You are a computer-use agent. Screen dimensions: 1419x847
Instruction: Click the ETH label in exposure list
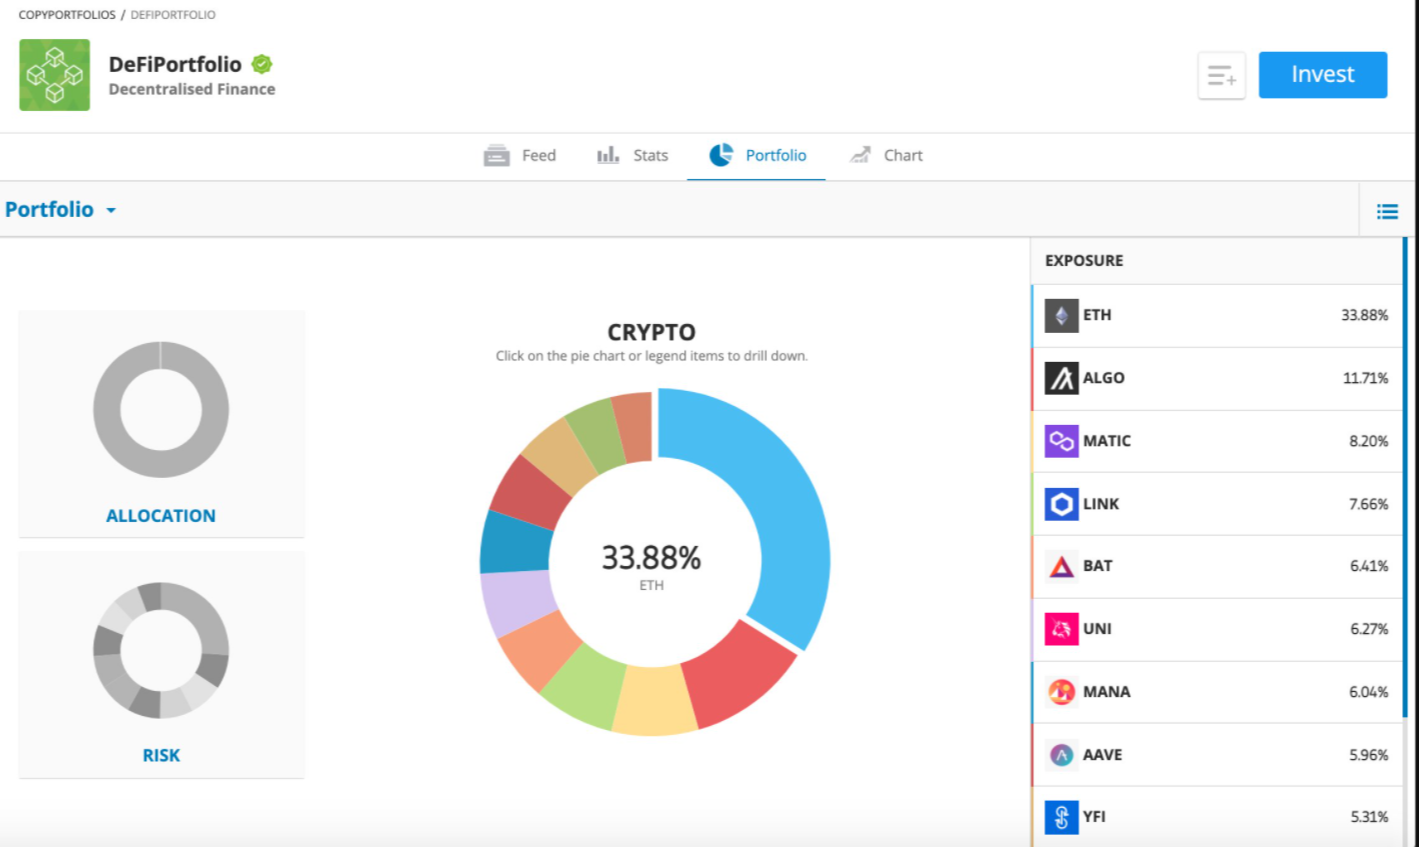(x=1097, y=315)
